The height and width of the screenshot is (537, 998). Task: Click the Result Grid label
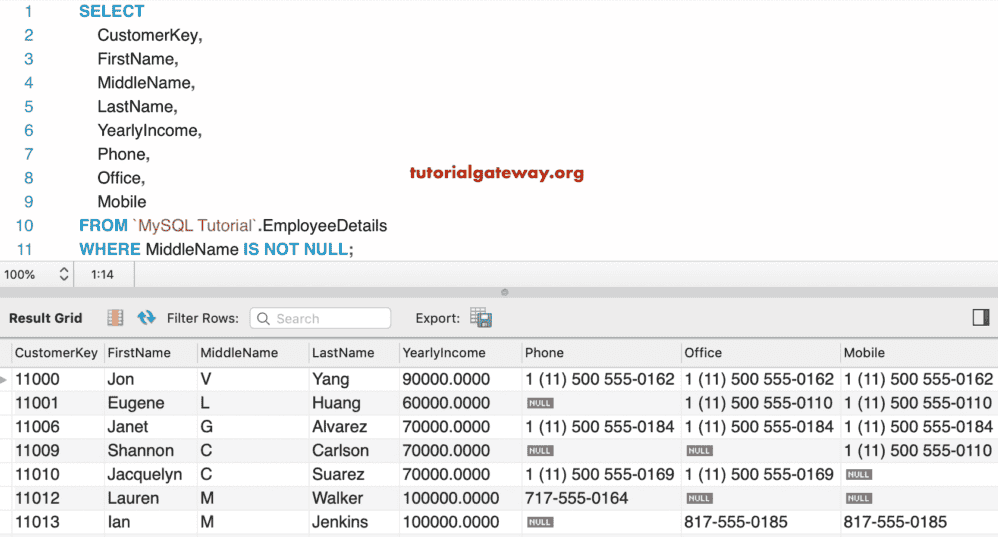[45, 318]
